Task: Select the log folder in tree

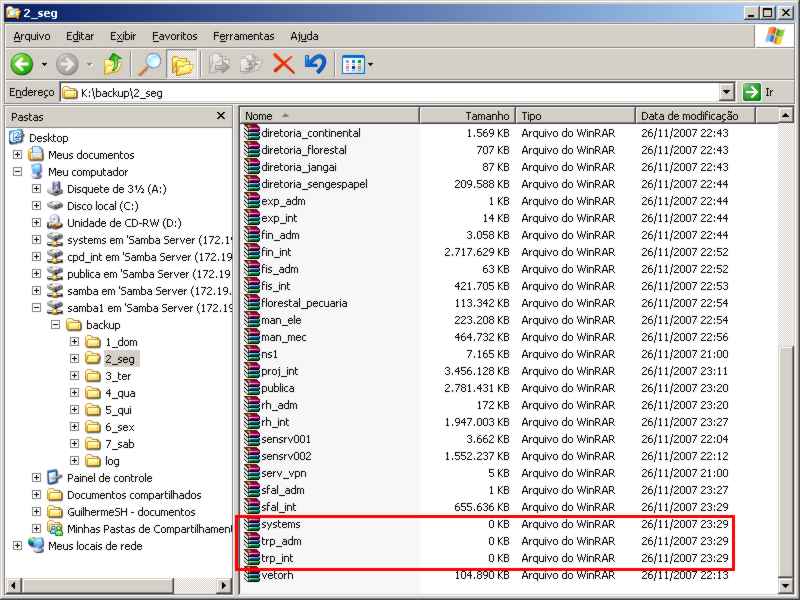Action: [112, 461]
